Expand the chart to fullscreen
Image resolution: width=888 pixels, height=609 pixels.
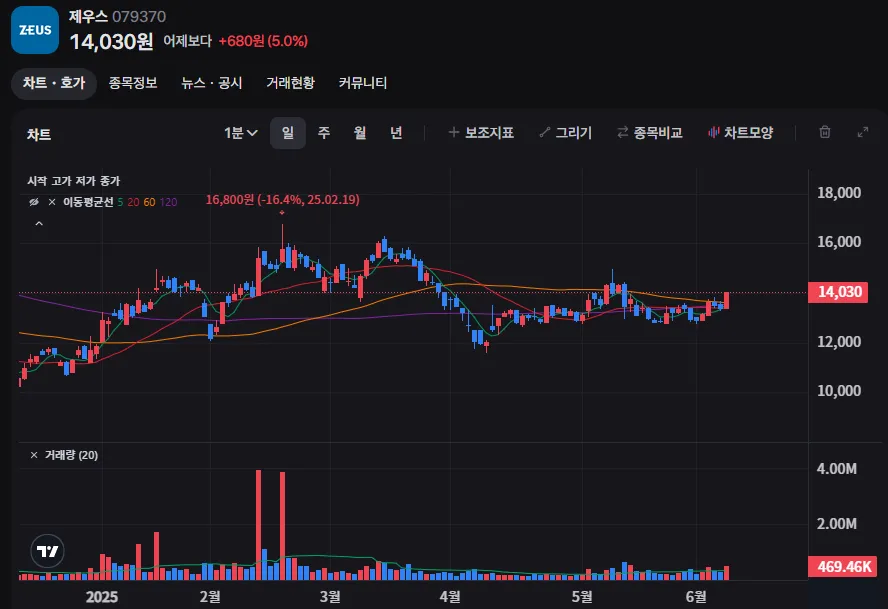[x=863, y=132]
